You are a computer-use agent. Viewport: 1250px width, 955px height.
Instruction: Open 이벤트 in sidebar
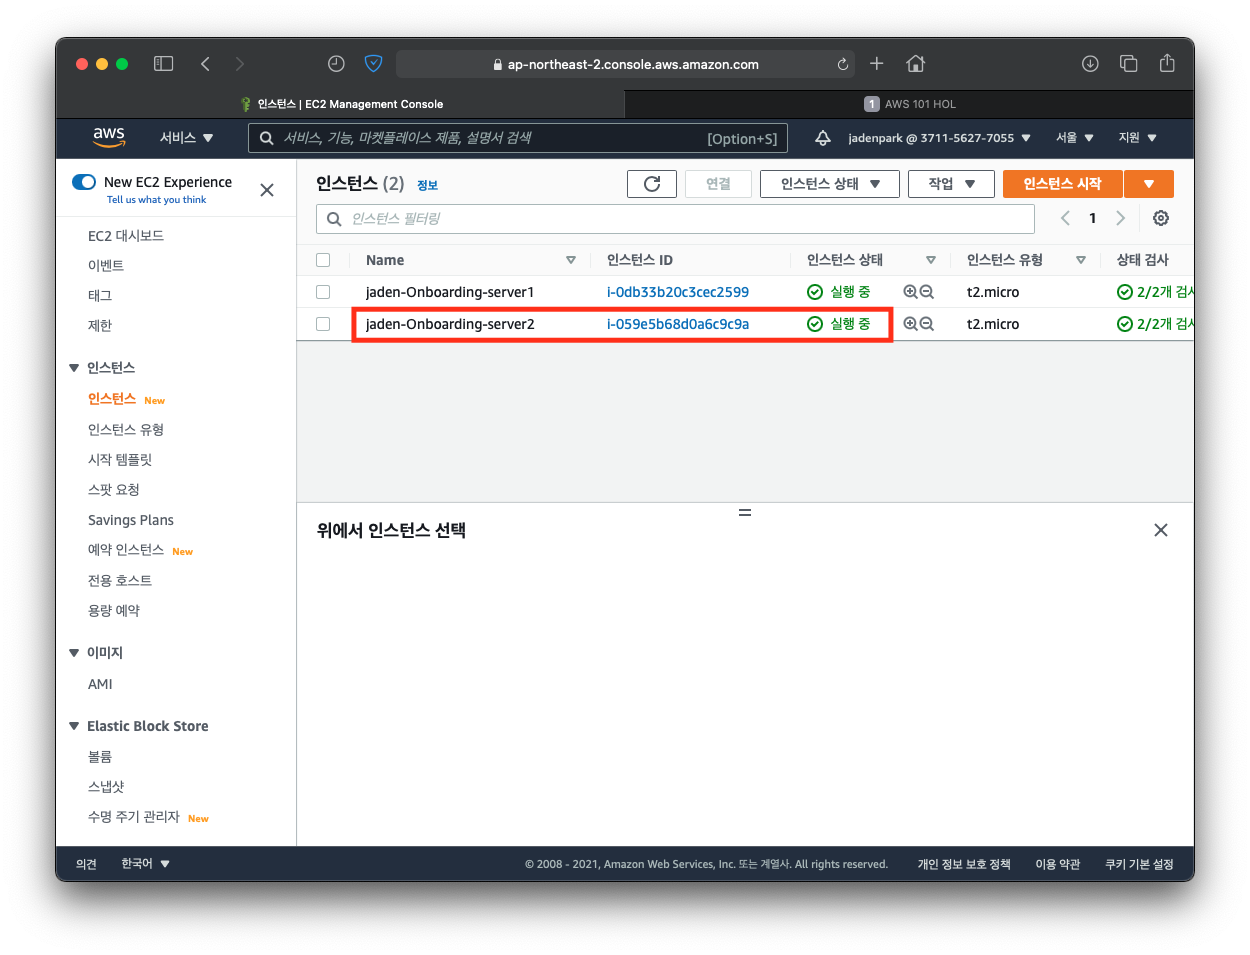[x=106, y=266]
